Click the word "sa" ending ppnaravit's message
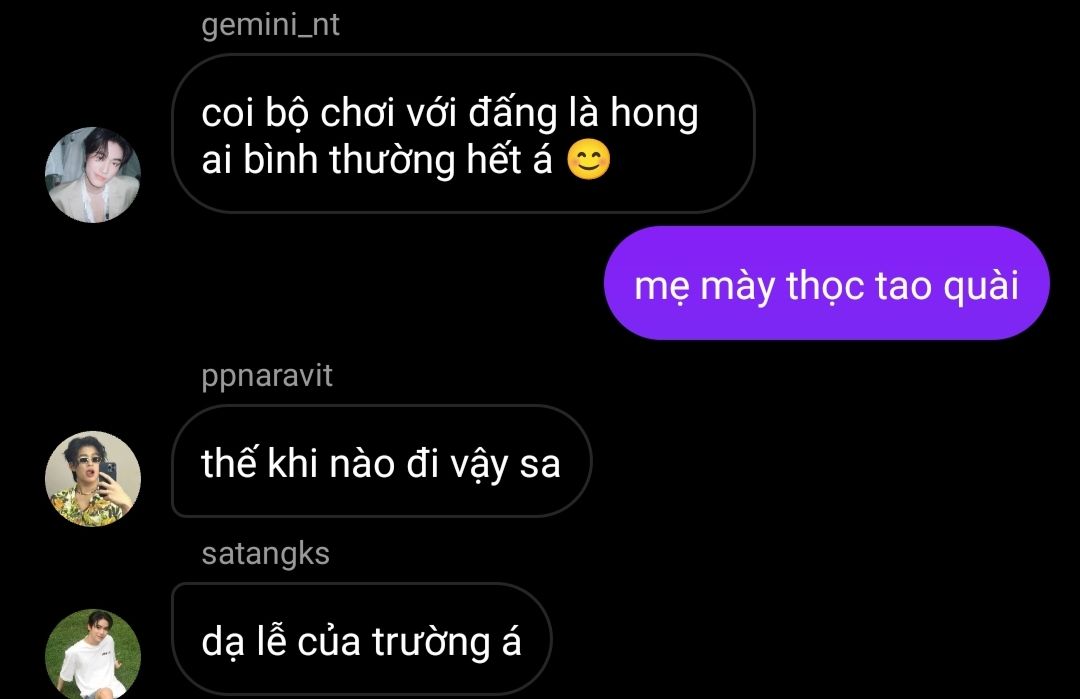Viewport: 1080px width, 699px height. [x=540, y=465]
